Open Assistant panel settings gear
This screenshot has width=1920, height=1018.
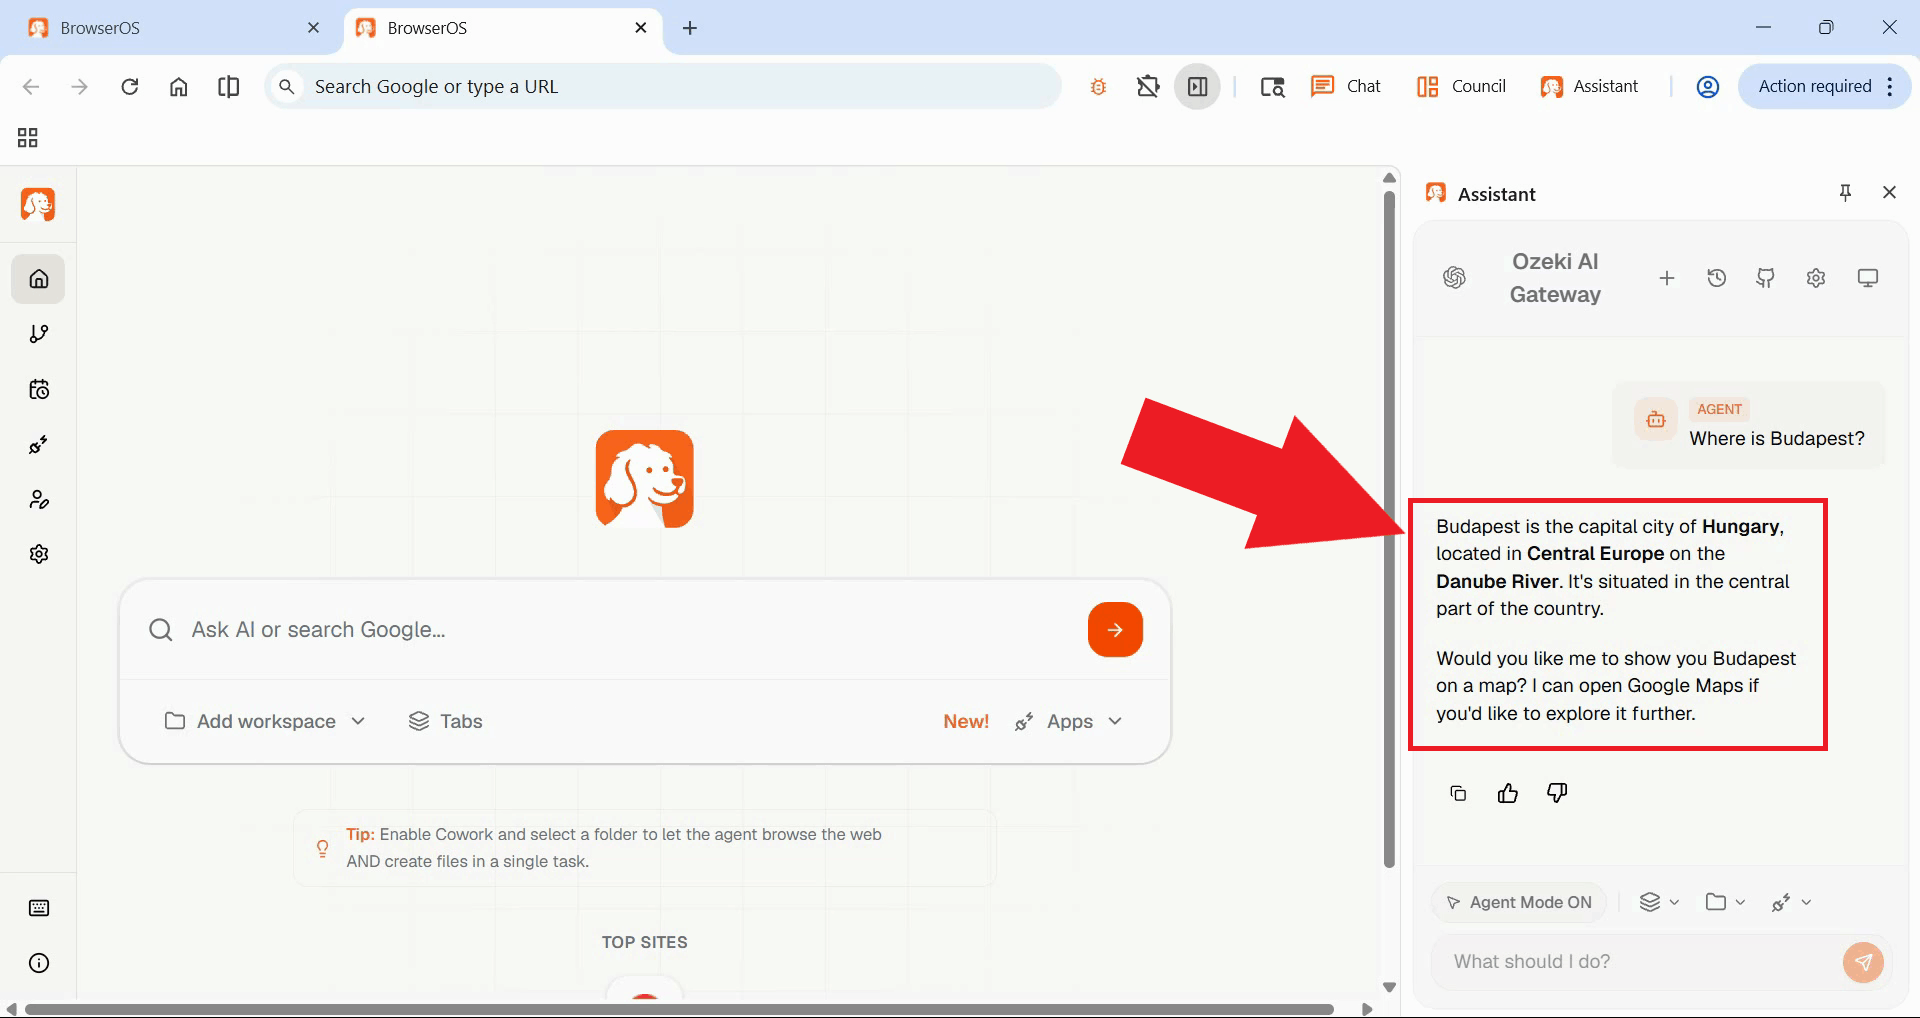(x=1816, y=278)
